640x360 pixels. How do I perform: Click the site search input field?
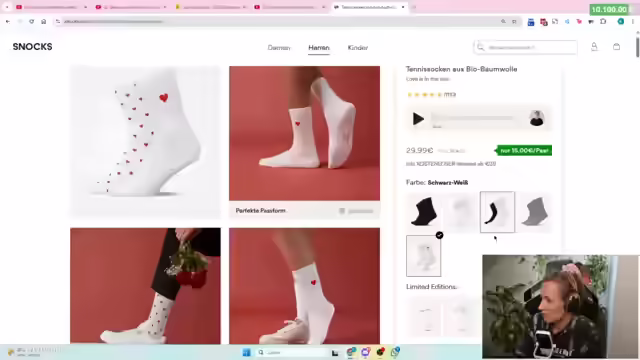[x=525, y=47]
